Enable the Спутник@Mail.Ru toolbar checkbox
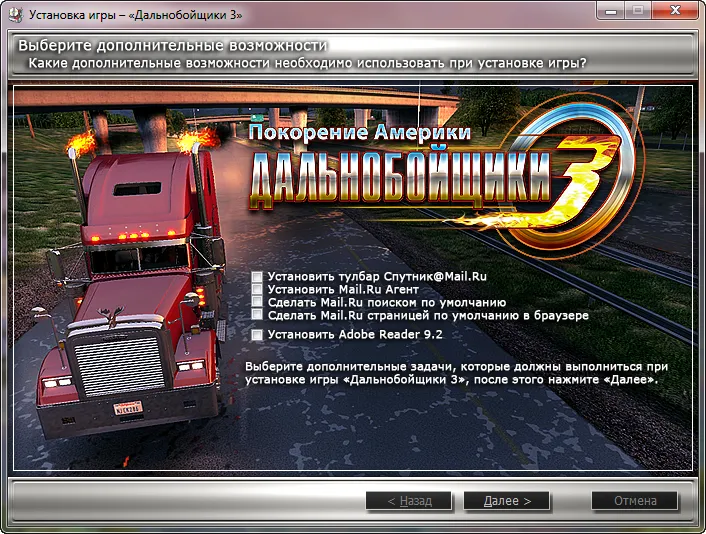706x534 pixels. pyautogui.click(x=258, y=276)
